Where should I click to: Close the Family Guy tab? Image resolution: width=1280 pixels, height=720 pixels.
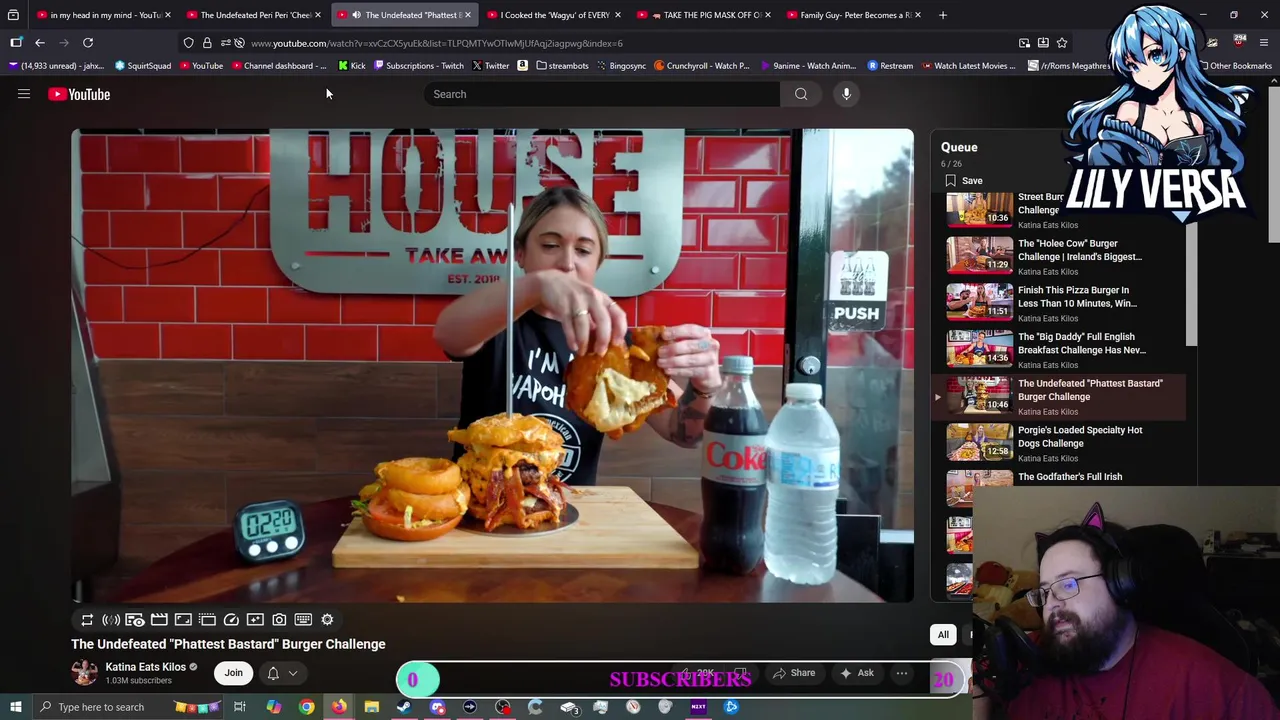918,15
